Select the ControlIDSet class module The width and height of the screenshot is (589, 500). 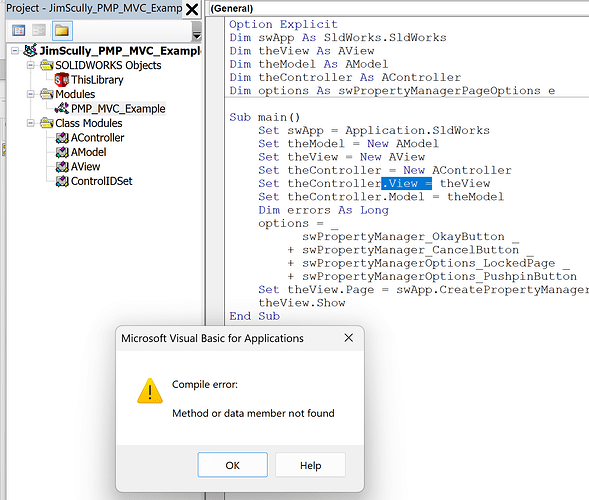[101, 181]
